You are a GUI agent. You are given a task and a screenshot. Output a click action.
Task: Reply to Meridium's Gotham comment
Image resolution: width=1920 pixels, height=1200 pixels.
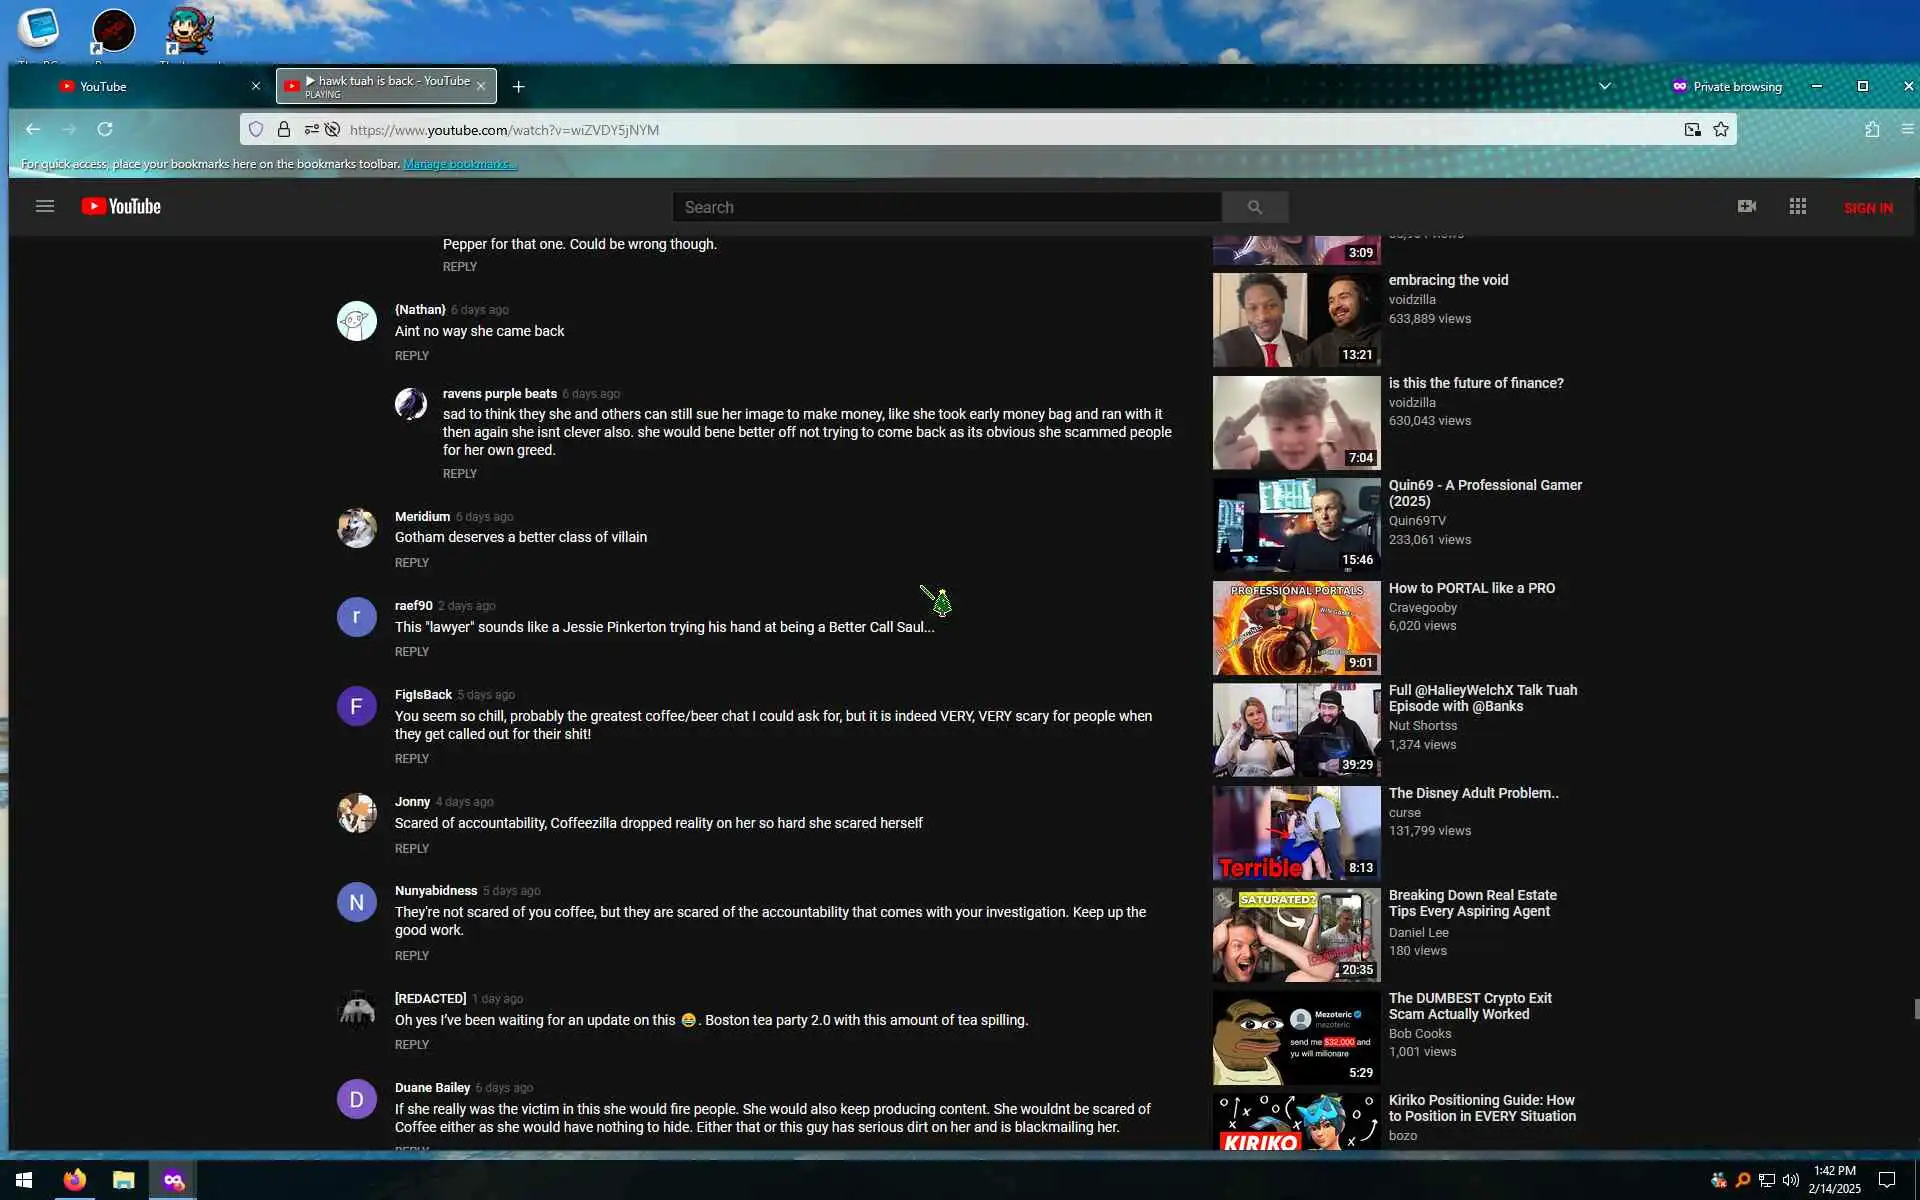(x=411, y=563)
